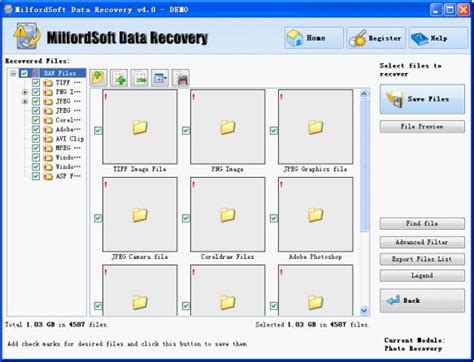Toggle the TIFF tree checkbox
The height and width of the screenshot is (362, 474).
click(36, 82)
